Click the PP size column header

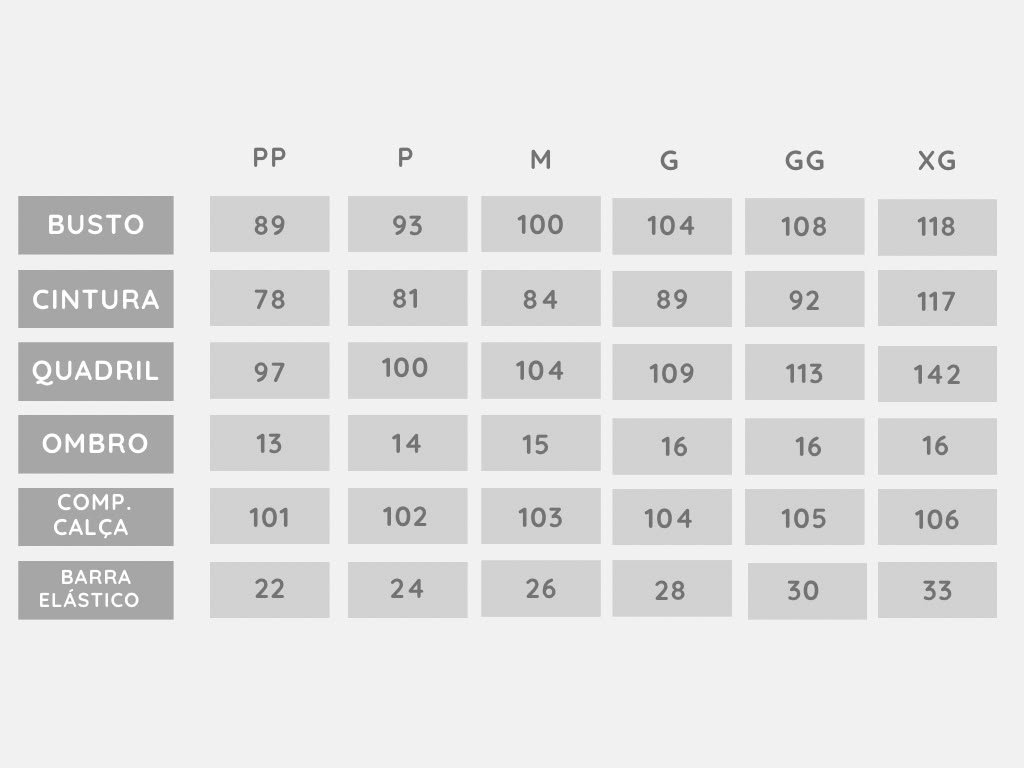coord(269,157)
